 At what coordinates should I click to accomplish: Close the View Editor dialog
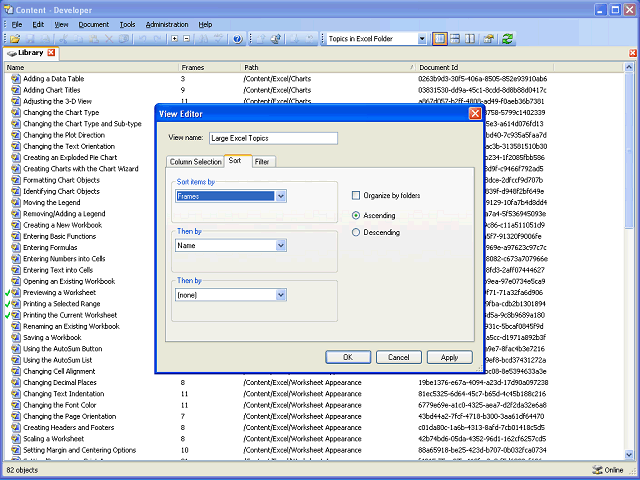click(475, 113)
